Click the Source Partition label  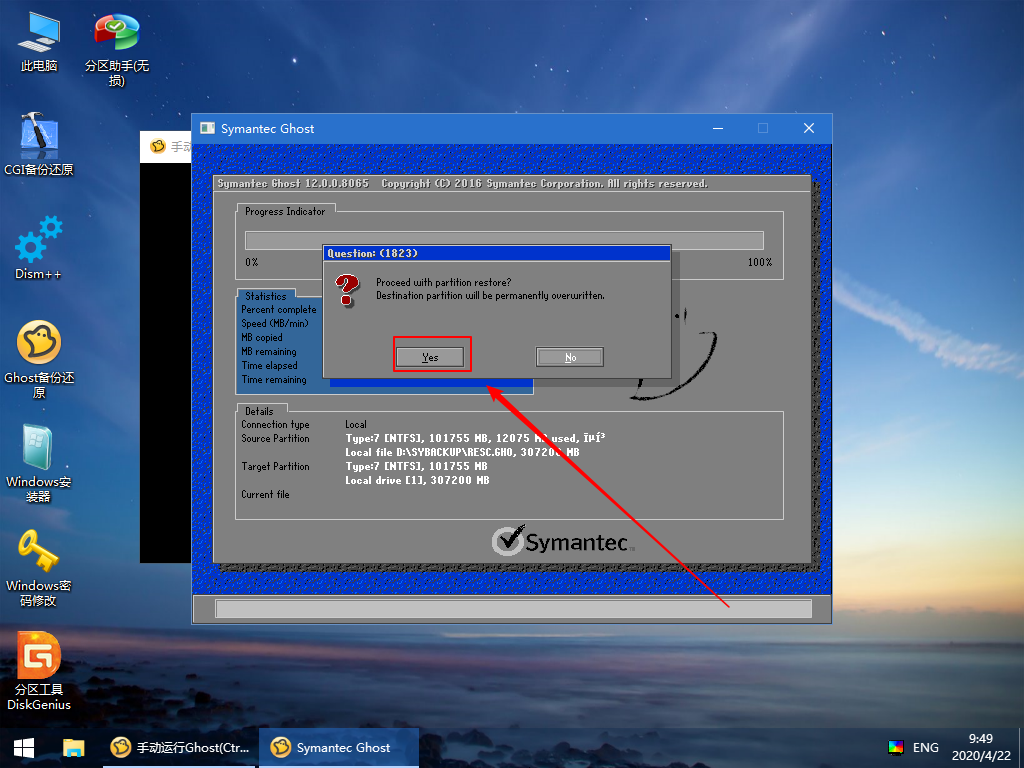[x=275, y=438]
